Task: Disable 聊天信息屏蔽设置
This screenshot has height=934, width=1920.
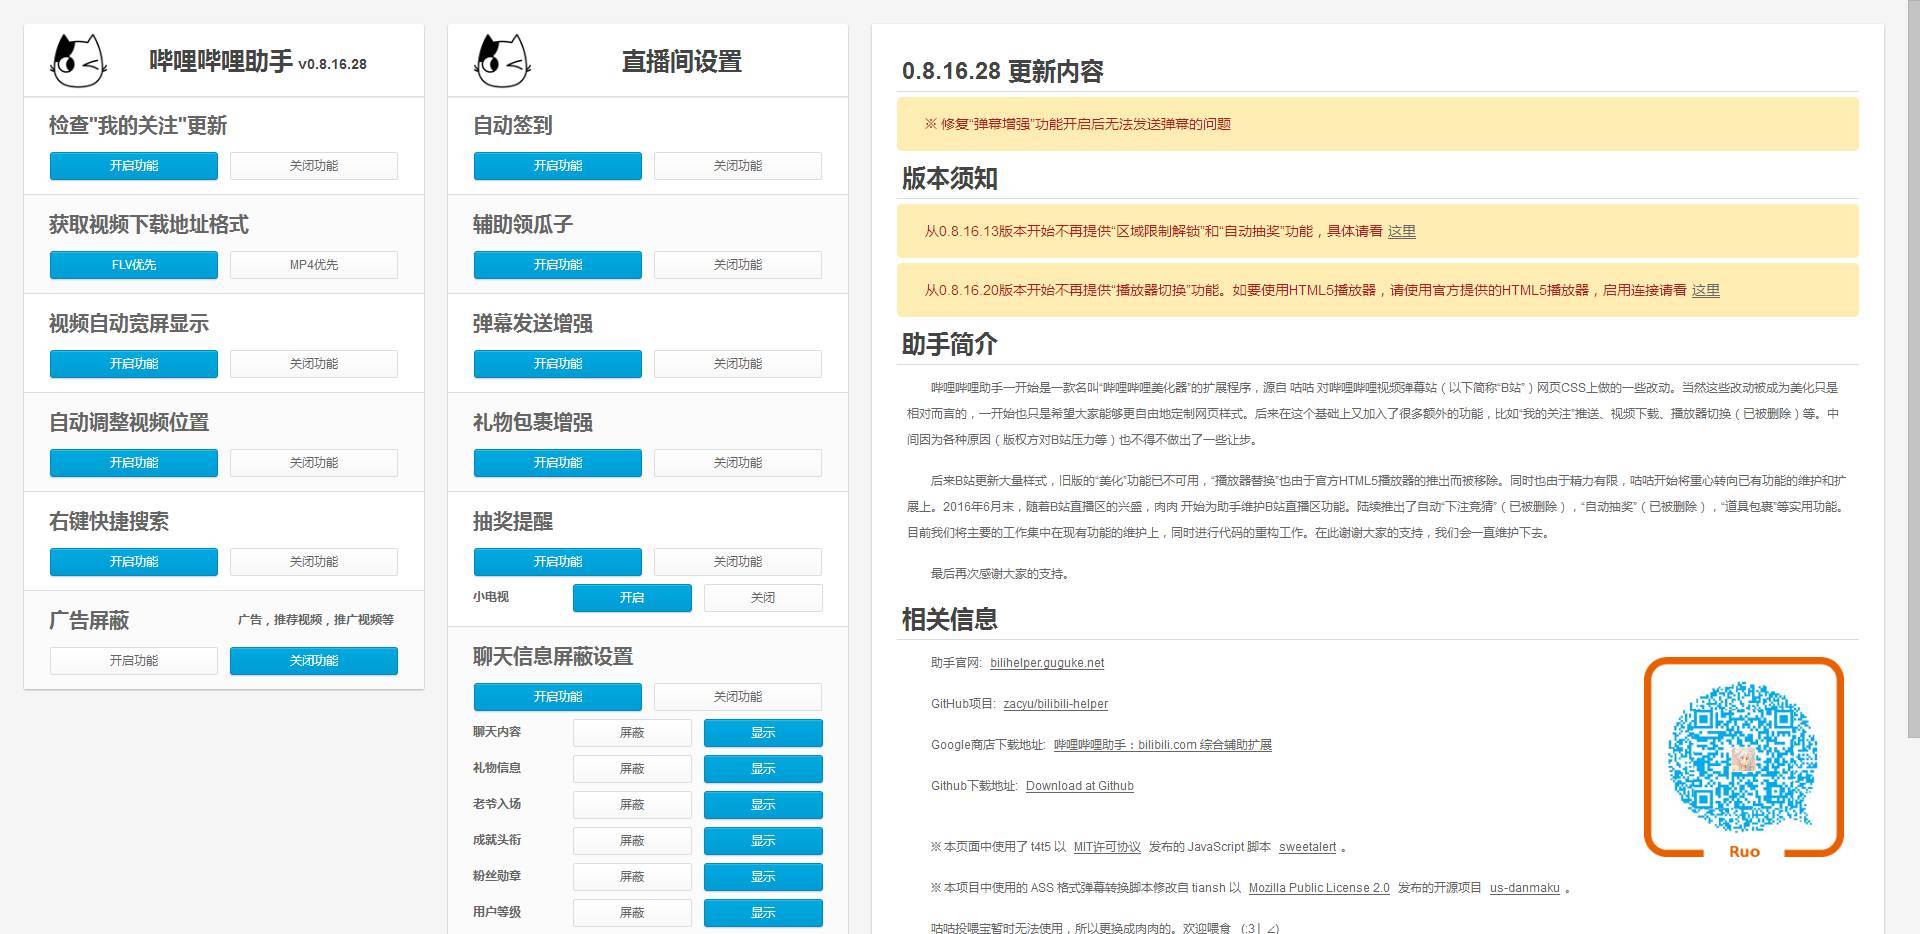Action: [737, 696]
